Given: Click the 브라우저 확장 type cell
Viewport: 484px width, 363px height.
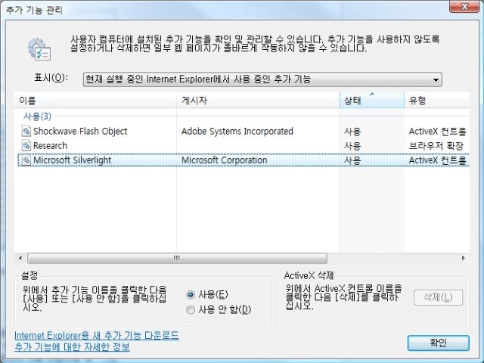Looking at the screenshot, I should [436, 146].
